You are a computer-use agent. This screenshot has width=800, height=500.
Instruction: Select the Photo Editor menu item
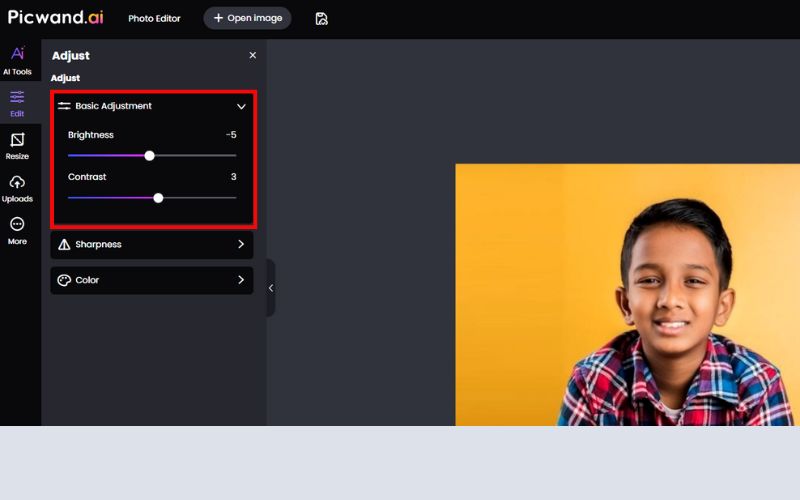point(153,18)
